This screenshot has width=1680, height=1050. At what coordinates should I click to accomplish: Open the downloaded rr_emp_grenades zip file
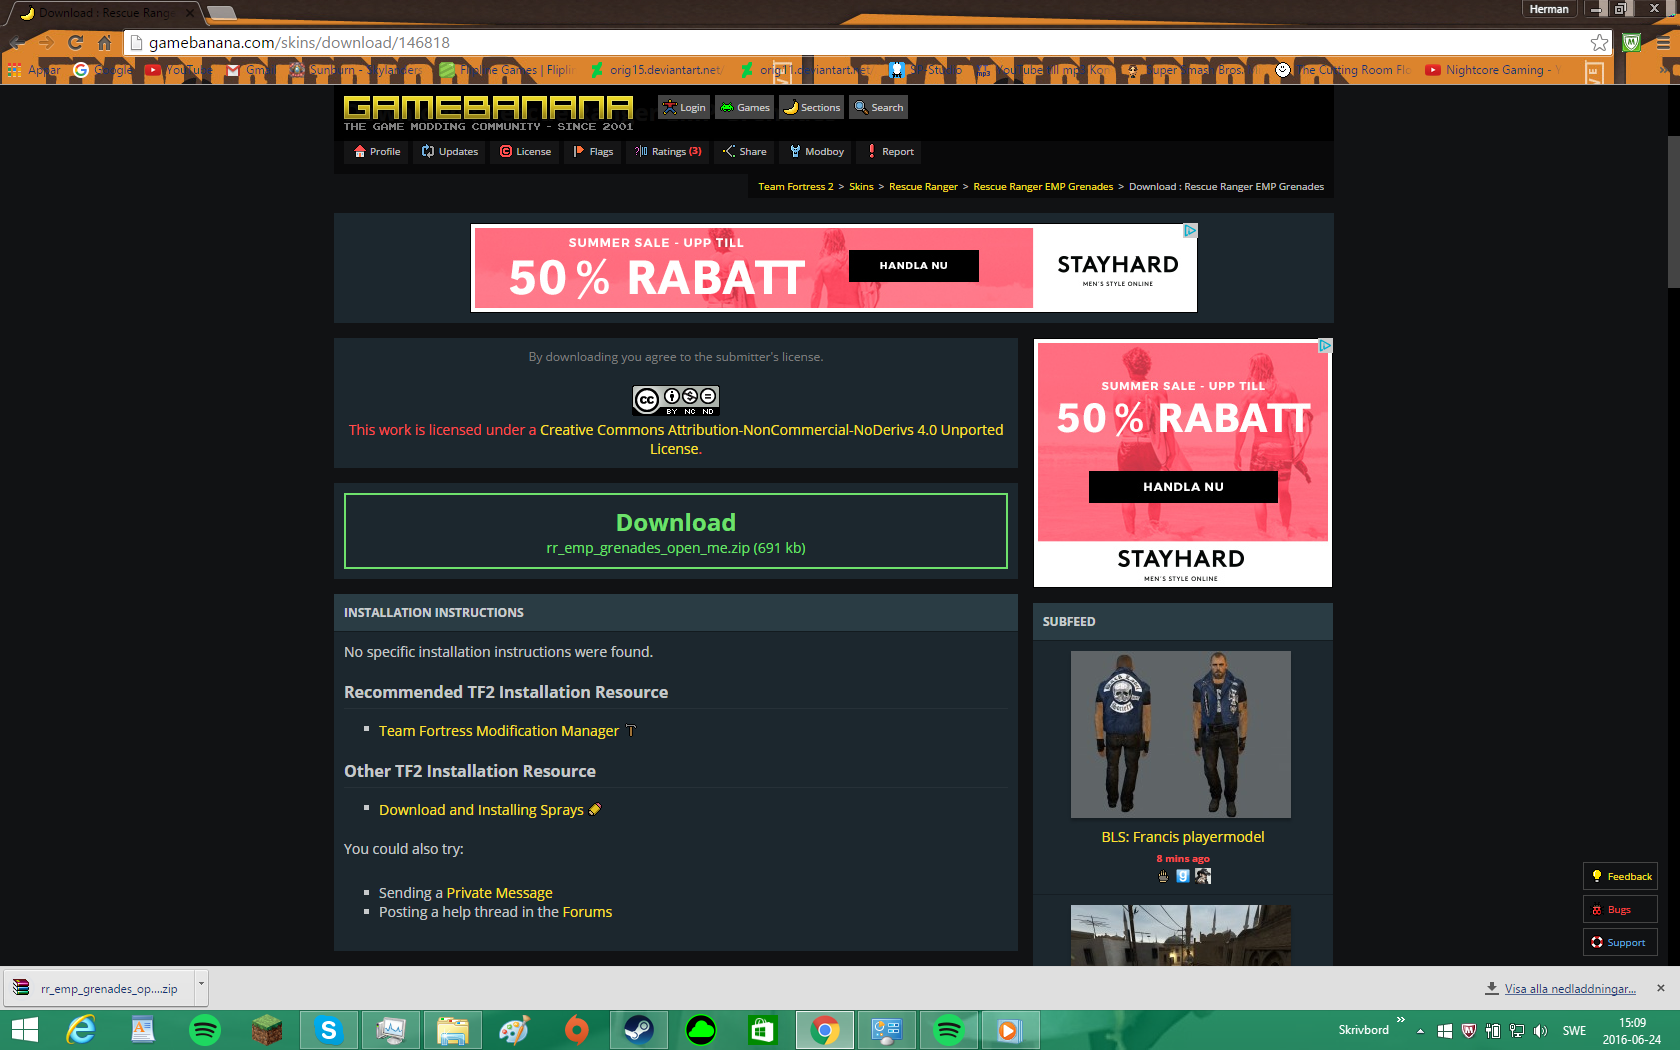coord(98,989)
